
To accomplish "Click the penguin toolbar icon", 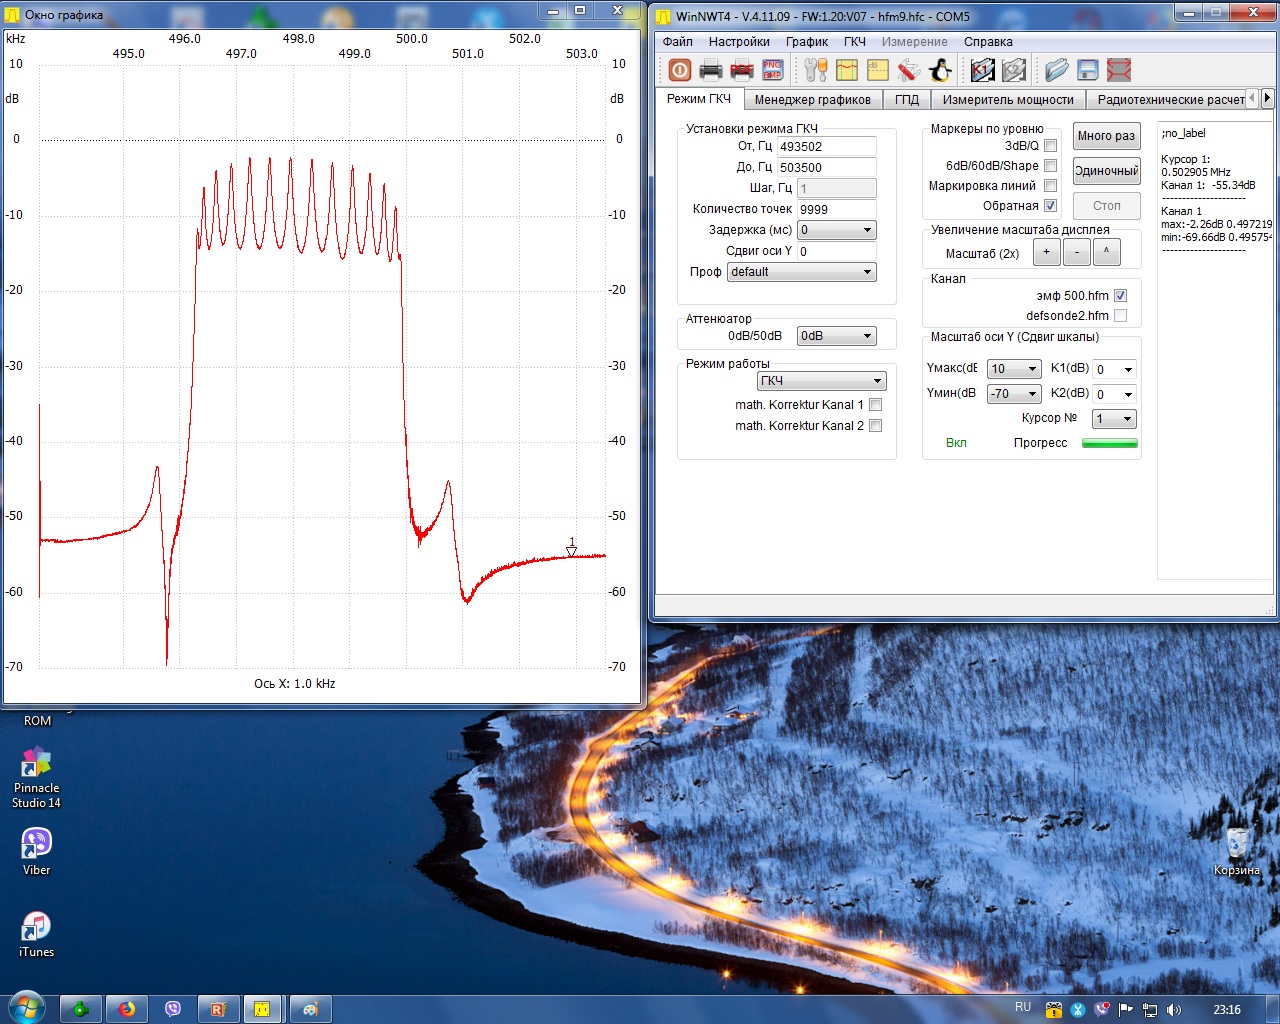I will pyautogui.click(x=940, y=70).
